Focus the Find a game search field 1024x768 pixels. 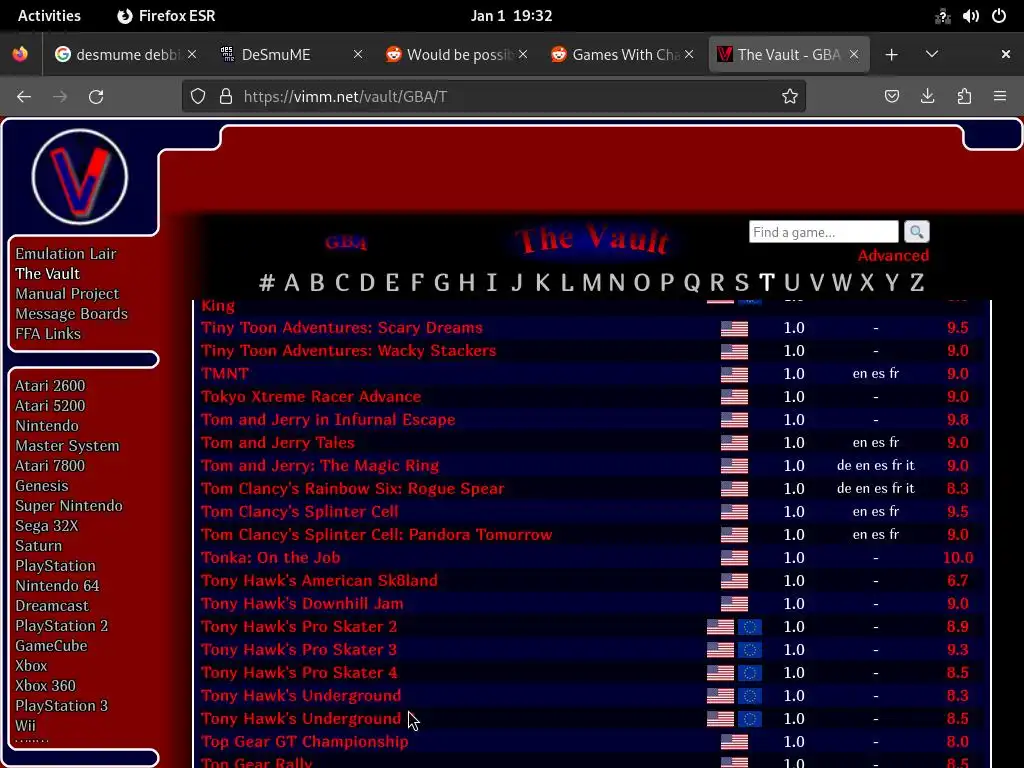[824, 232]
